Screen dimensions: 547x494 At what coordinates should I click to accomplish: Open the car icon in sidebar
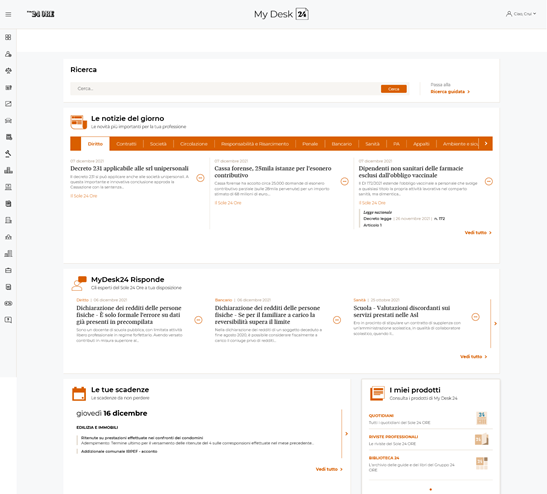pyautogui.click(x=8, y=121)
